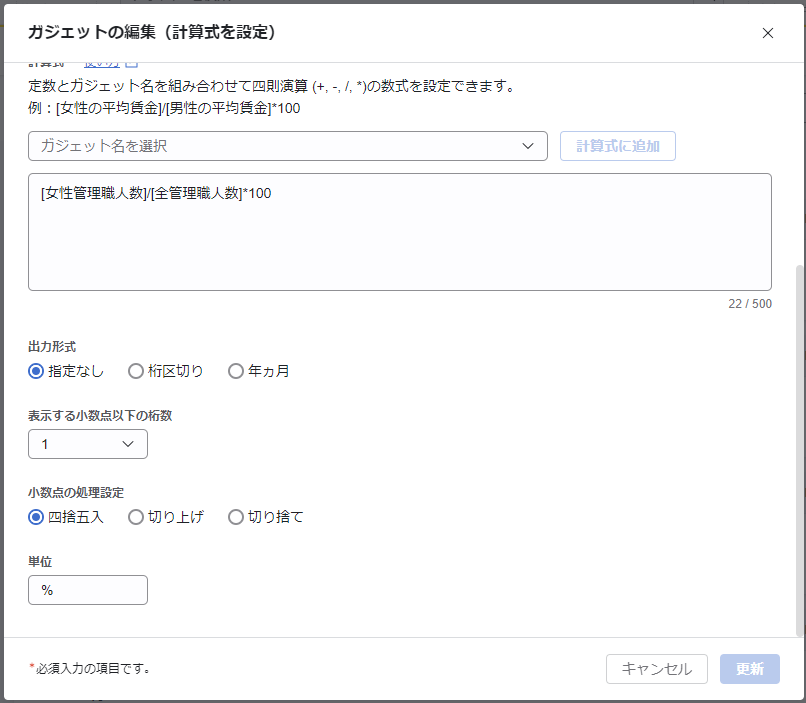
Task: Click the 計算式に追加 button
Action: [618, 146]
